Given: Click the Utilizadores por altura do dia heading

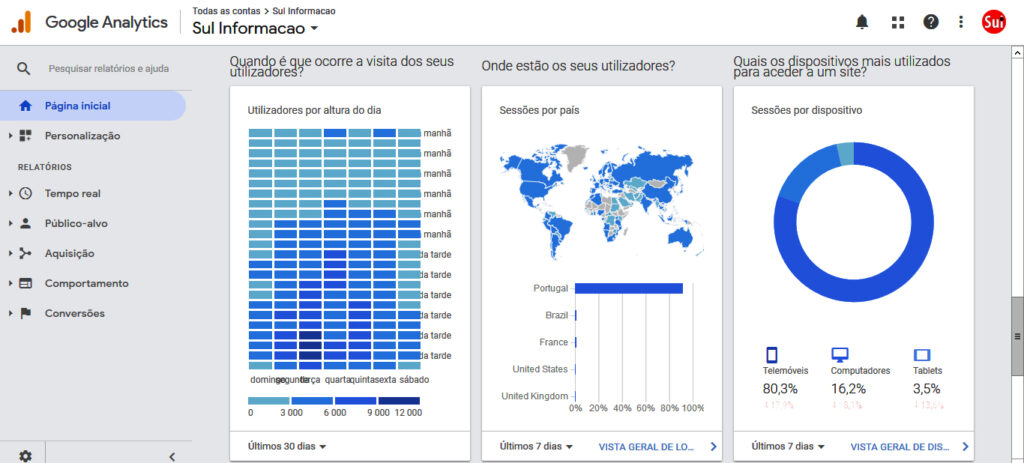Looking at the screenshot, I should pyautogui.click(x=314, y=110).
